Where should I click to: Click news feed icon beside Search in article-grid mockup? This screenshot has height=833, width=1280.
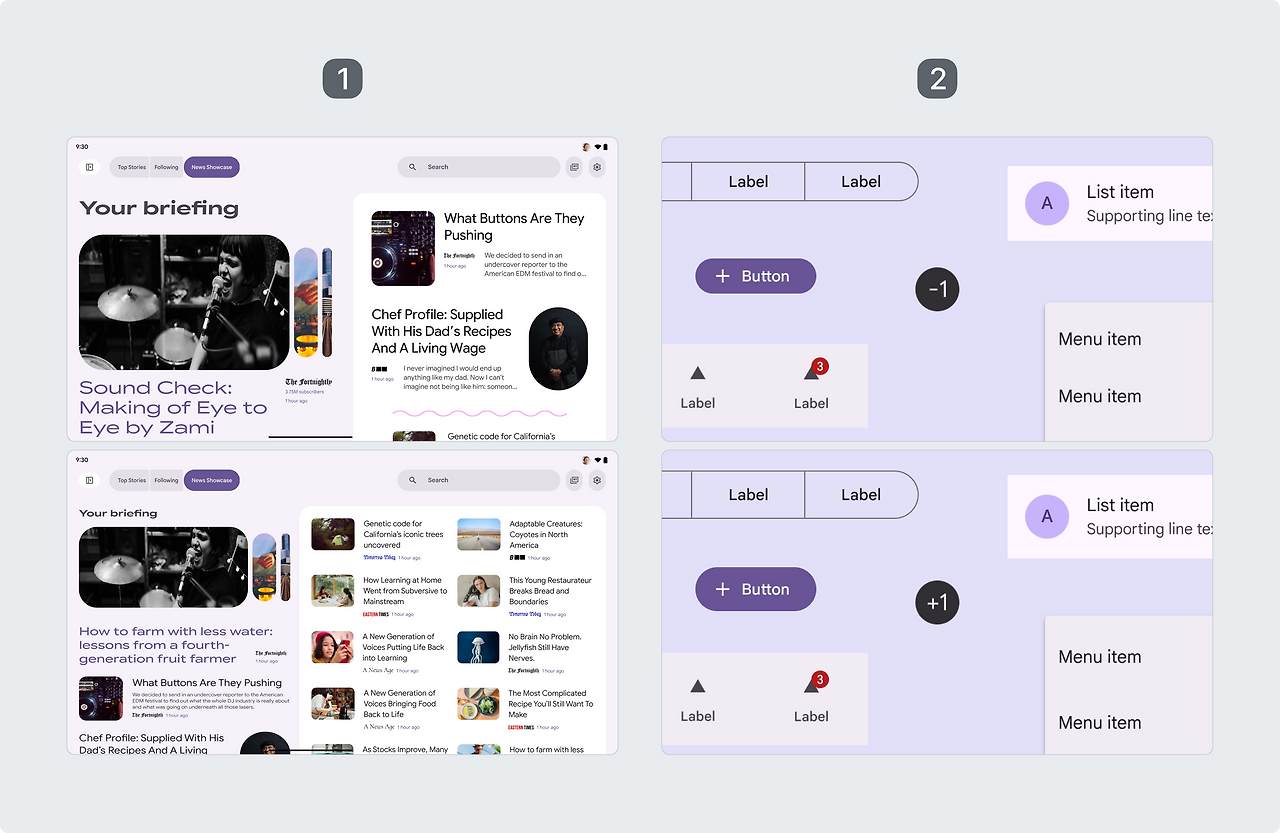tap(574, 480)
